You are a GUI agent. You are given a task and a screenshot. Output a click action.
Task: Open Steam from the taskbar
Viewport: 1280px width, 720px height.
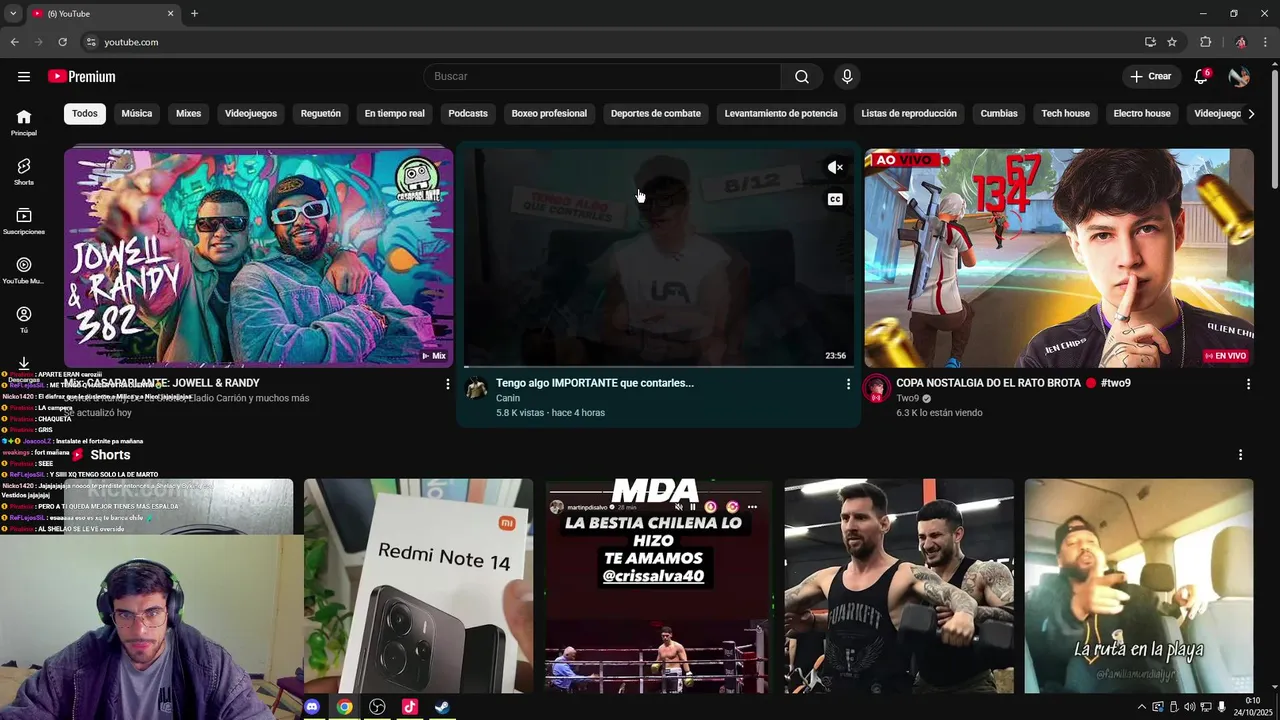(441, 707)
